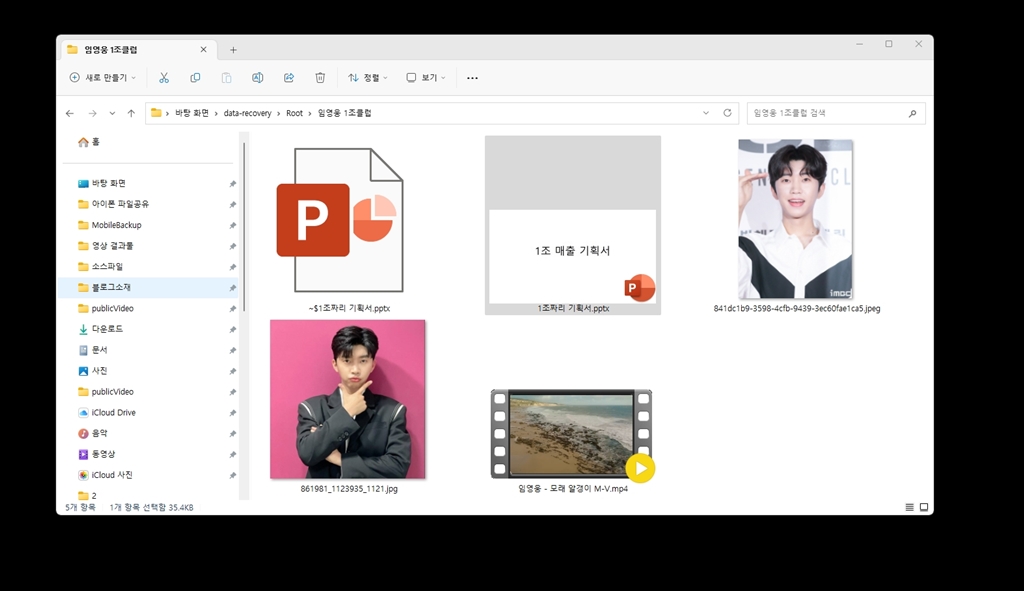This screenshot has height=591, width=1024.
Task: Open 영상 결과물 folder in sidebar
Action: (105, 246)
